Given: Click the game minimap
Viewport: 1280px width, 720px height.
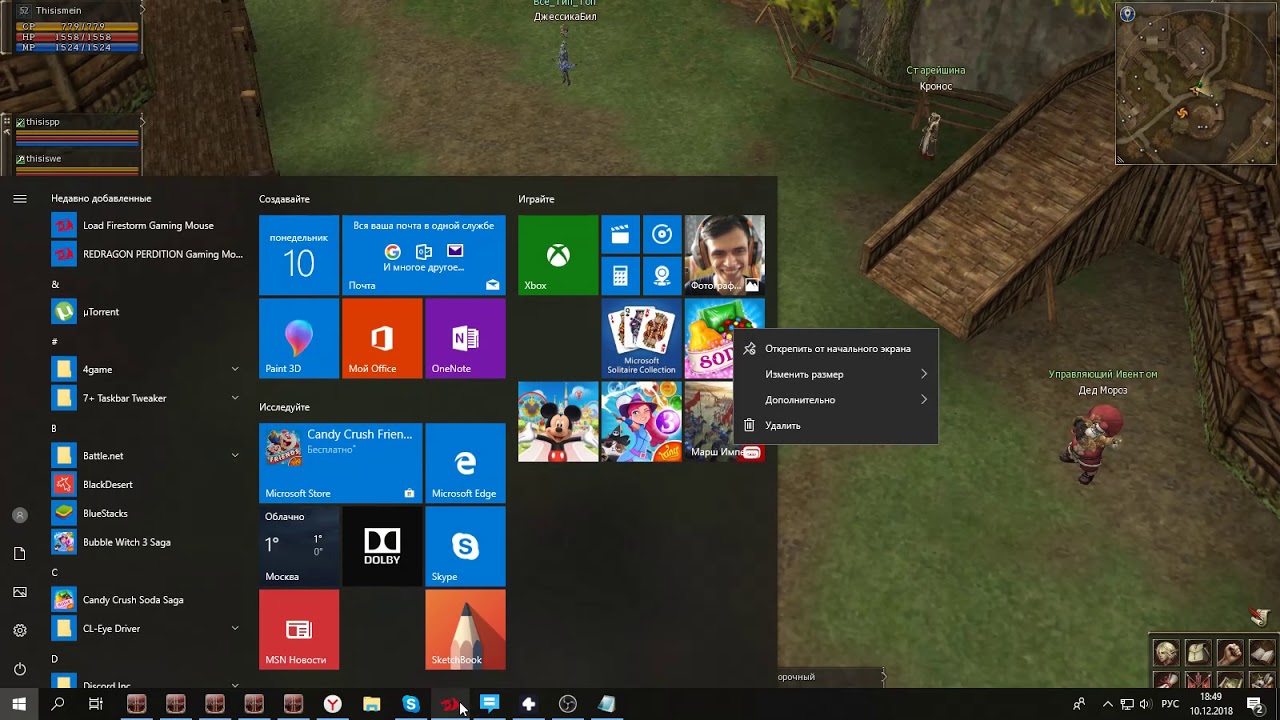Looking at the screenshot, I should click(1196, 82).
